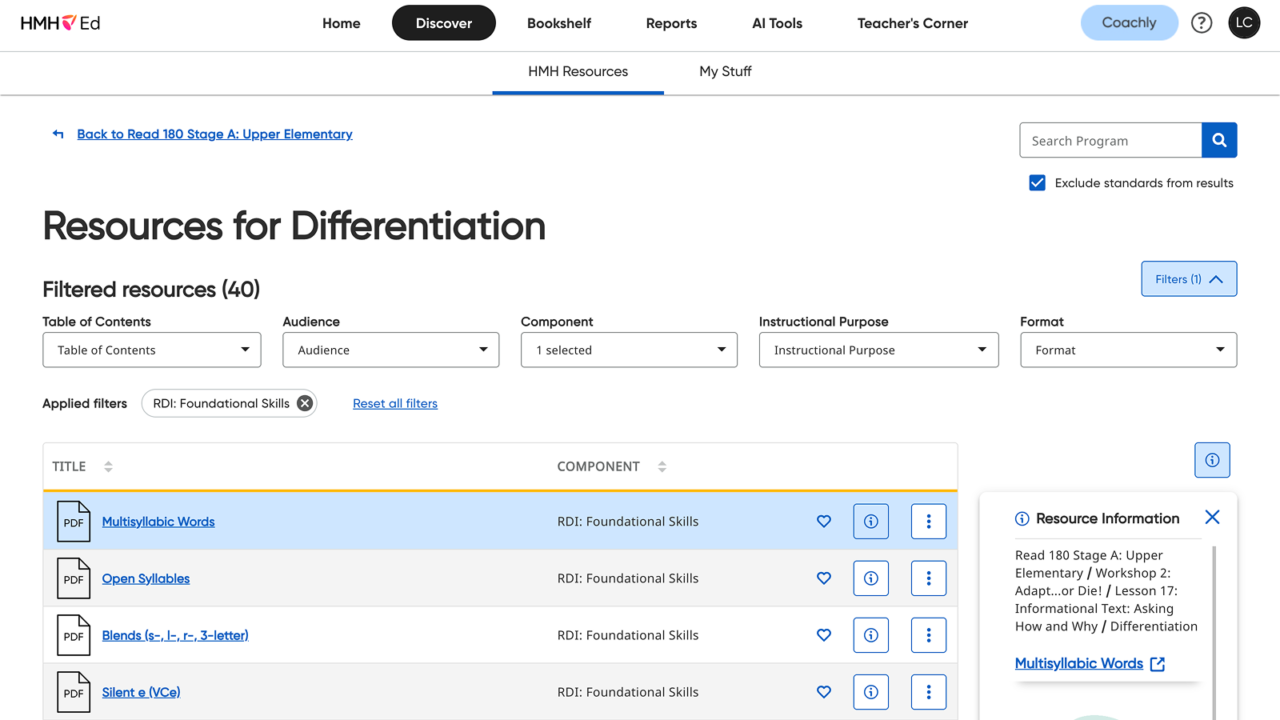Open Multisyllabic Words in new tab via external link icon
Viewport: 1280px width, 720px height.
point(1157,663)
